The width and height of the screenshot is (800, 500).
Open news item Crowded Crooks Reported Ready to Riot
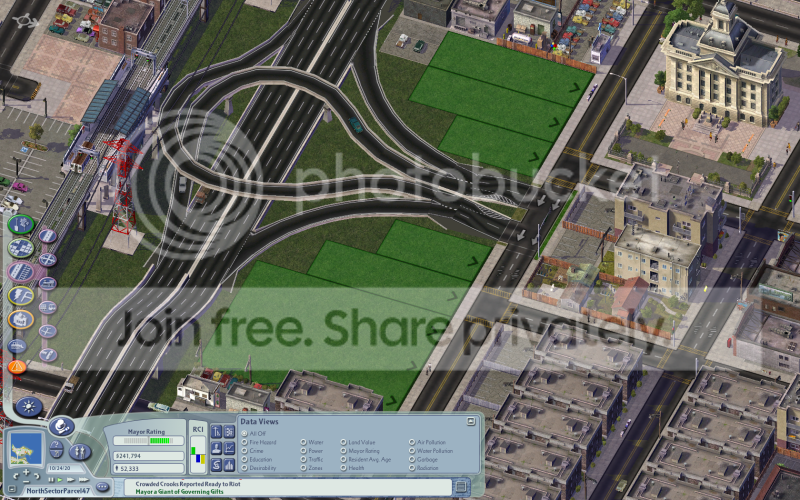(188, 484)
